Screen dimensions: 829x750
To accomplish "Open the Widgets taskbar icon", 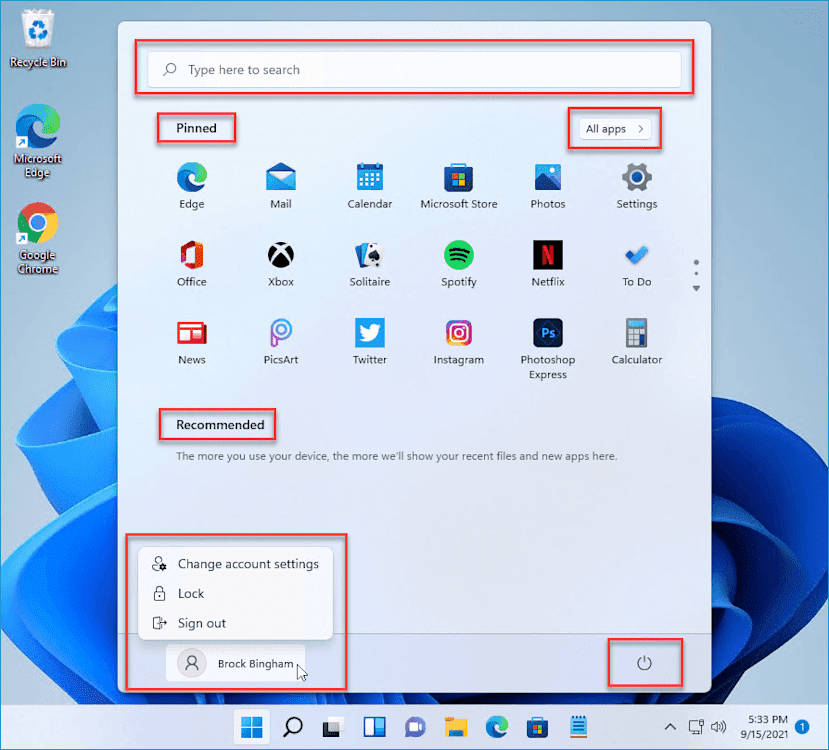I will tap(374, 727).
